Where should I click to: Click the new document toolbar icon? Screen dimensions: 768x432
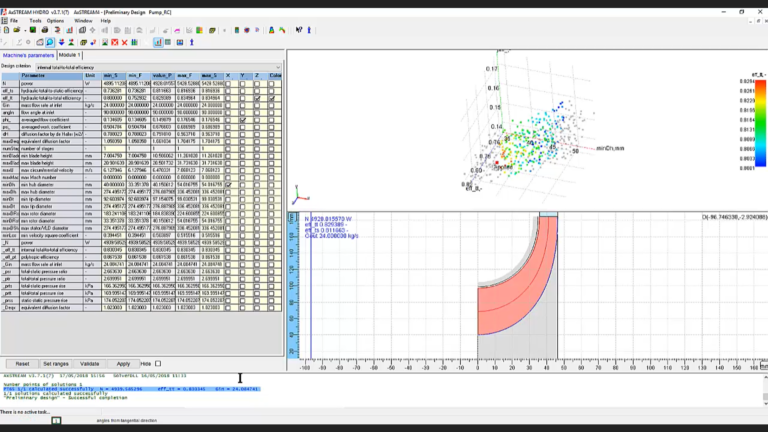pyautogui.click(x=6, y=30)
